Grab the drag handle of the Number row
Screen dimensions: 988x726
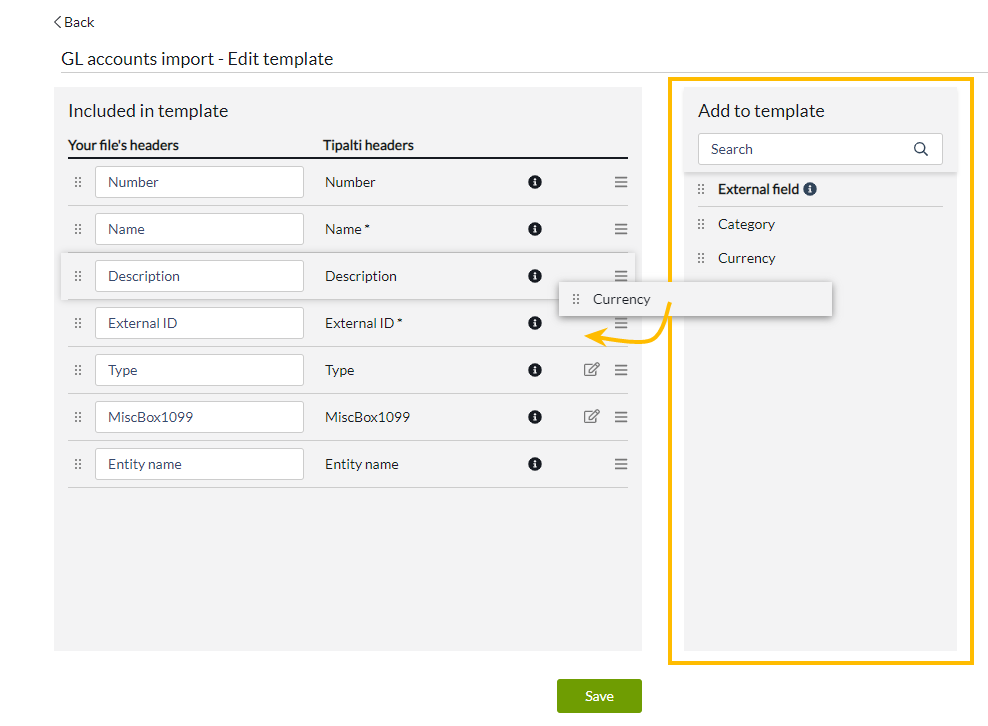click(78, 182)
